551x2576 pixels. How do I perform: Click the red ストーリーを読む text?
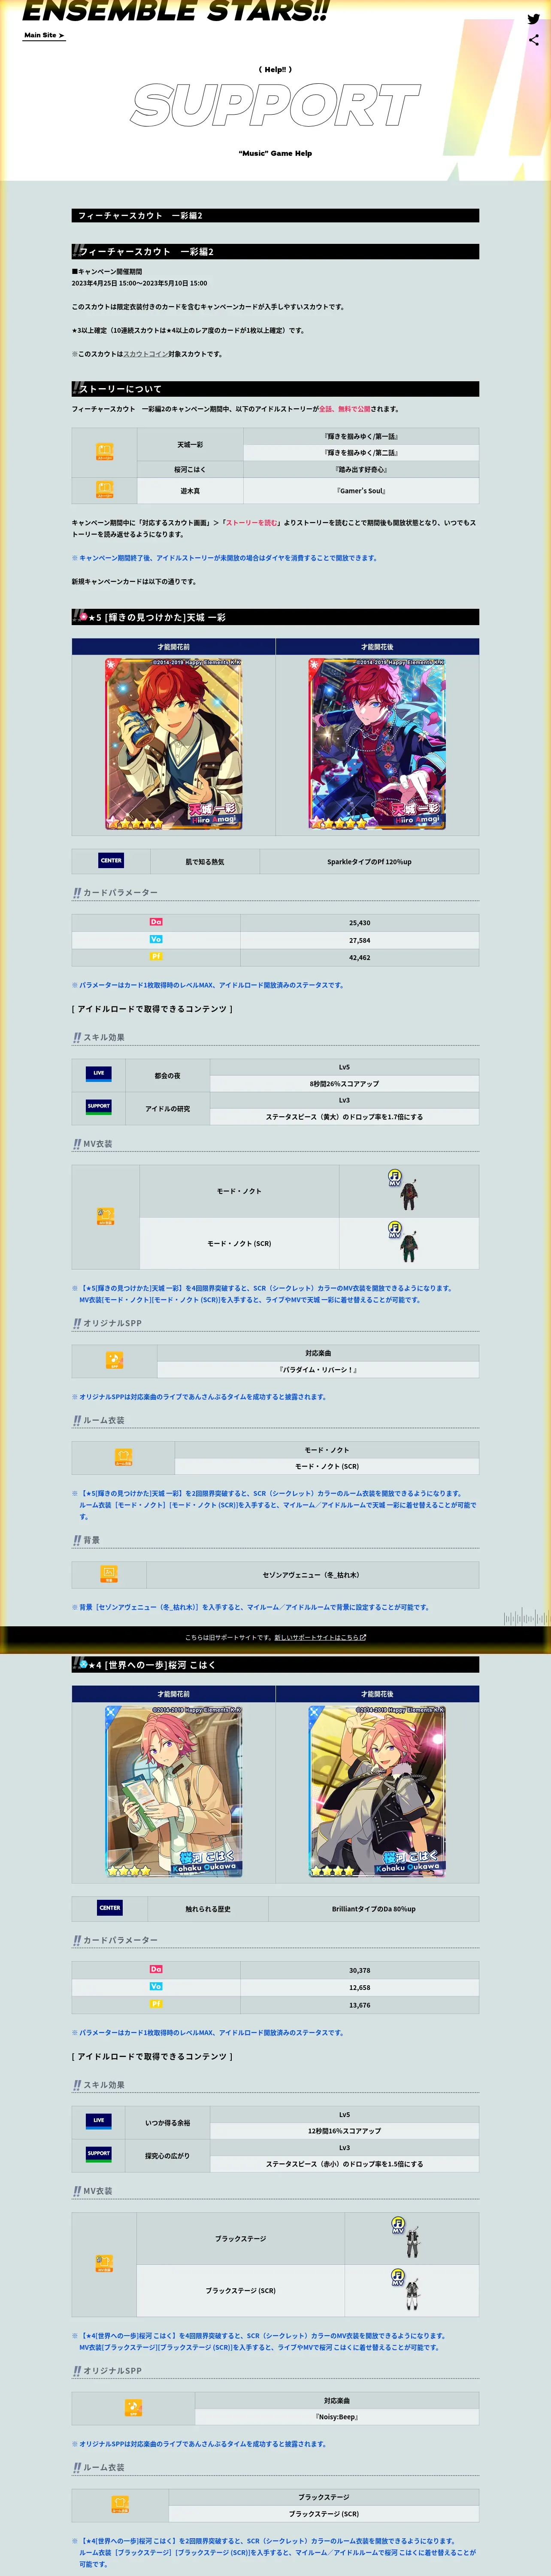point(251,523)
